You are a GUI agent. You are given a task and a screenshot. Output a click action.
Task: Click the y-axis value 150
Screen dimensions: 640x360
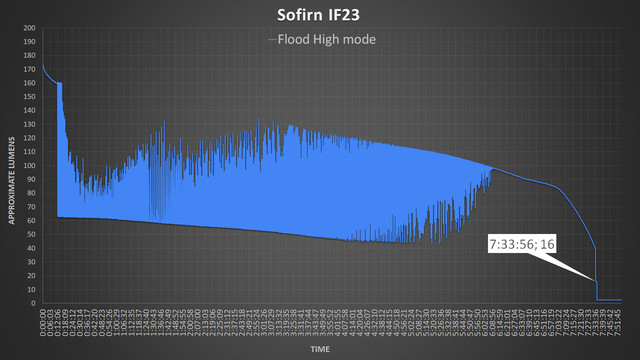29,97
